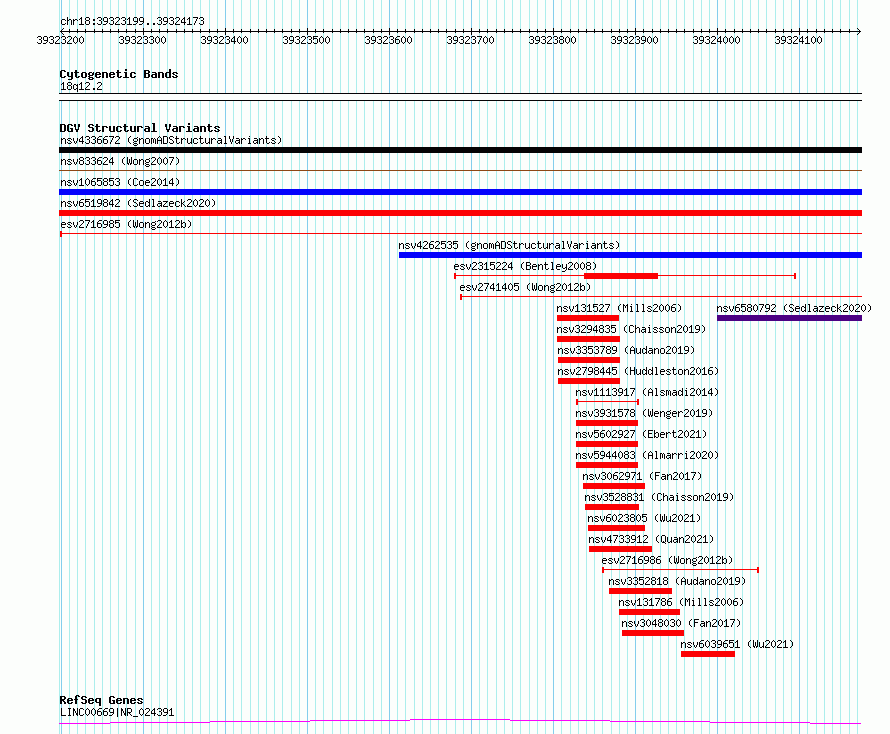The height and width of the screenshot is (734, 890).
Task: Click the magenta LINC00669 gene line
Action: tap(460, 722)
